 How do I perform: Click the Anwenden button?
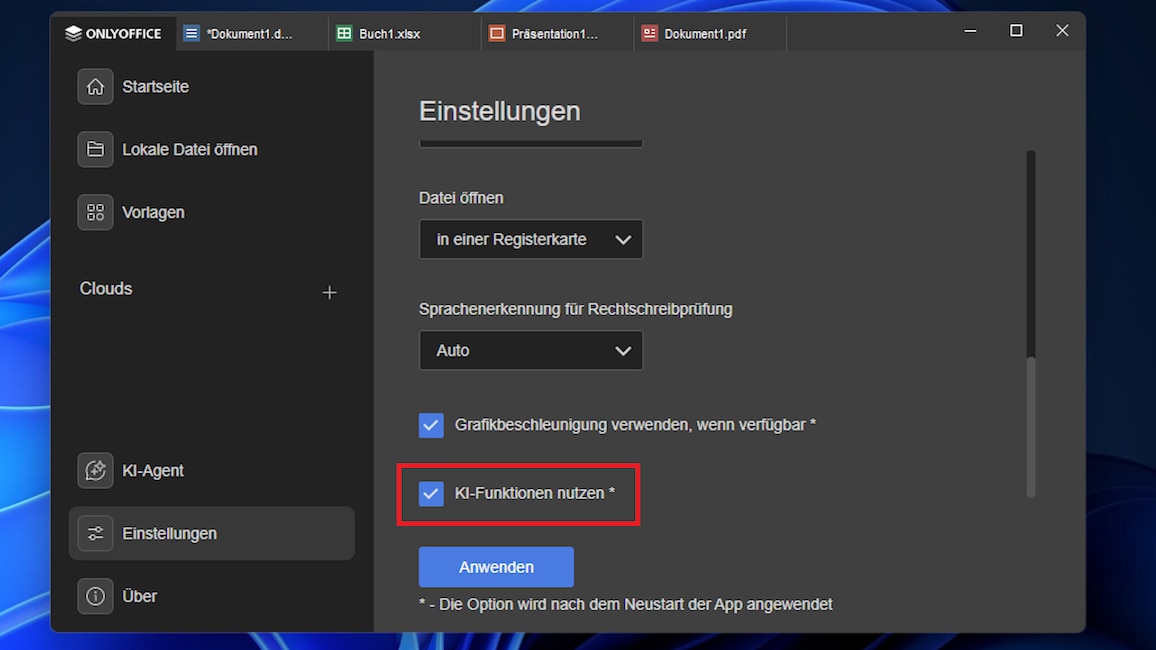(496, 567)
